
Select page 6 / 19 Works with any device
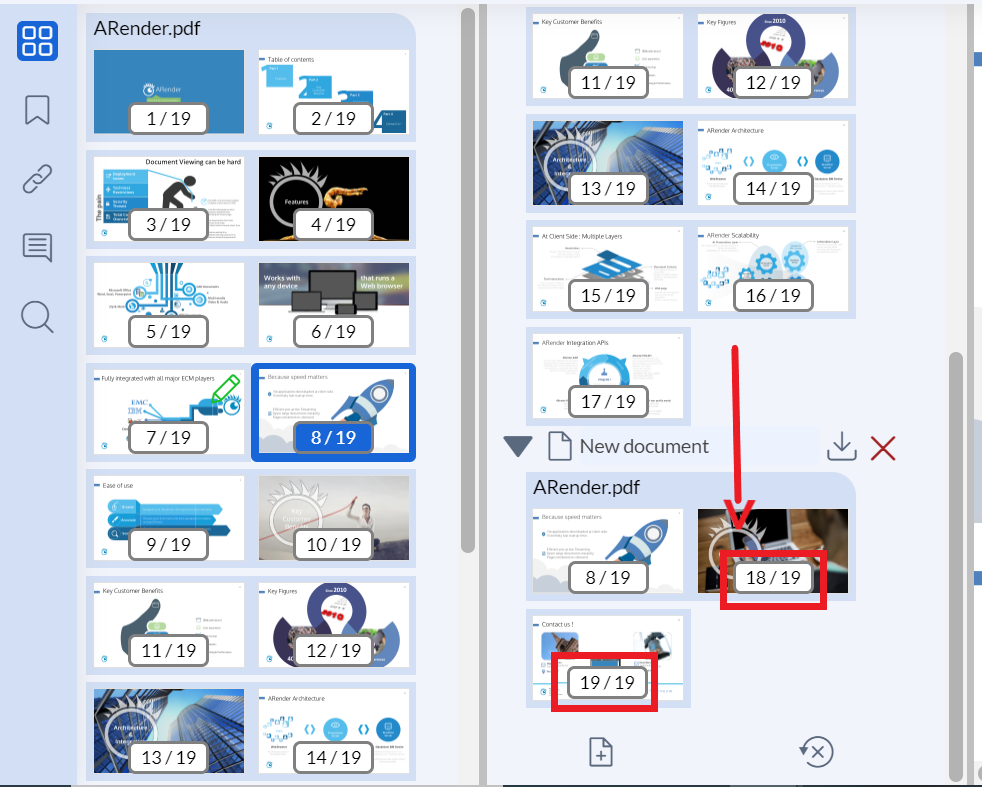click(334, 304)
